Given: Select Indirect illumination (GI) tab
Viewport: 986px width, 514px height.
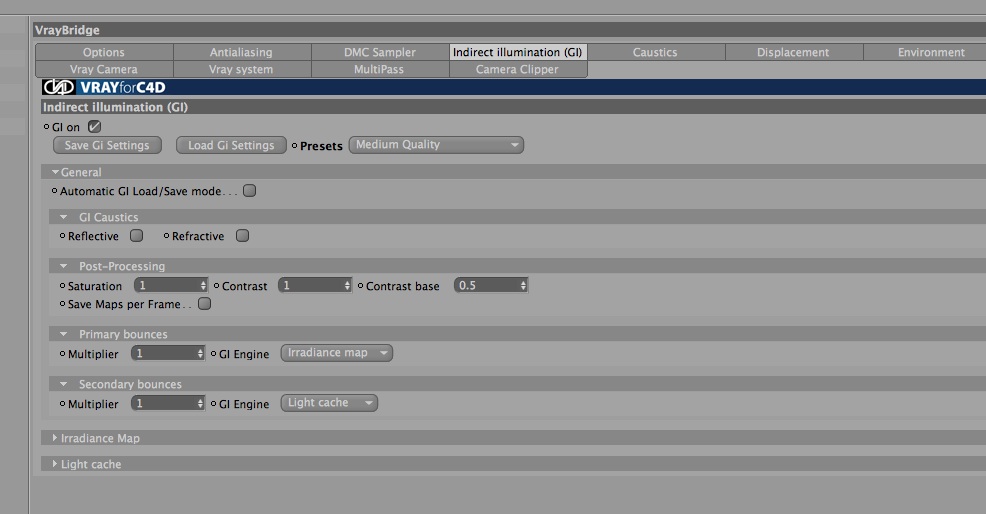Looking at the screenshot, I should [x=518, y=52].
